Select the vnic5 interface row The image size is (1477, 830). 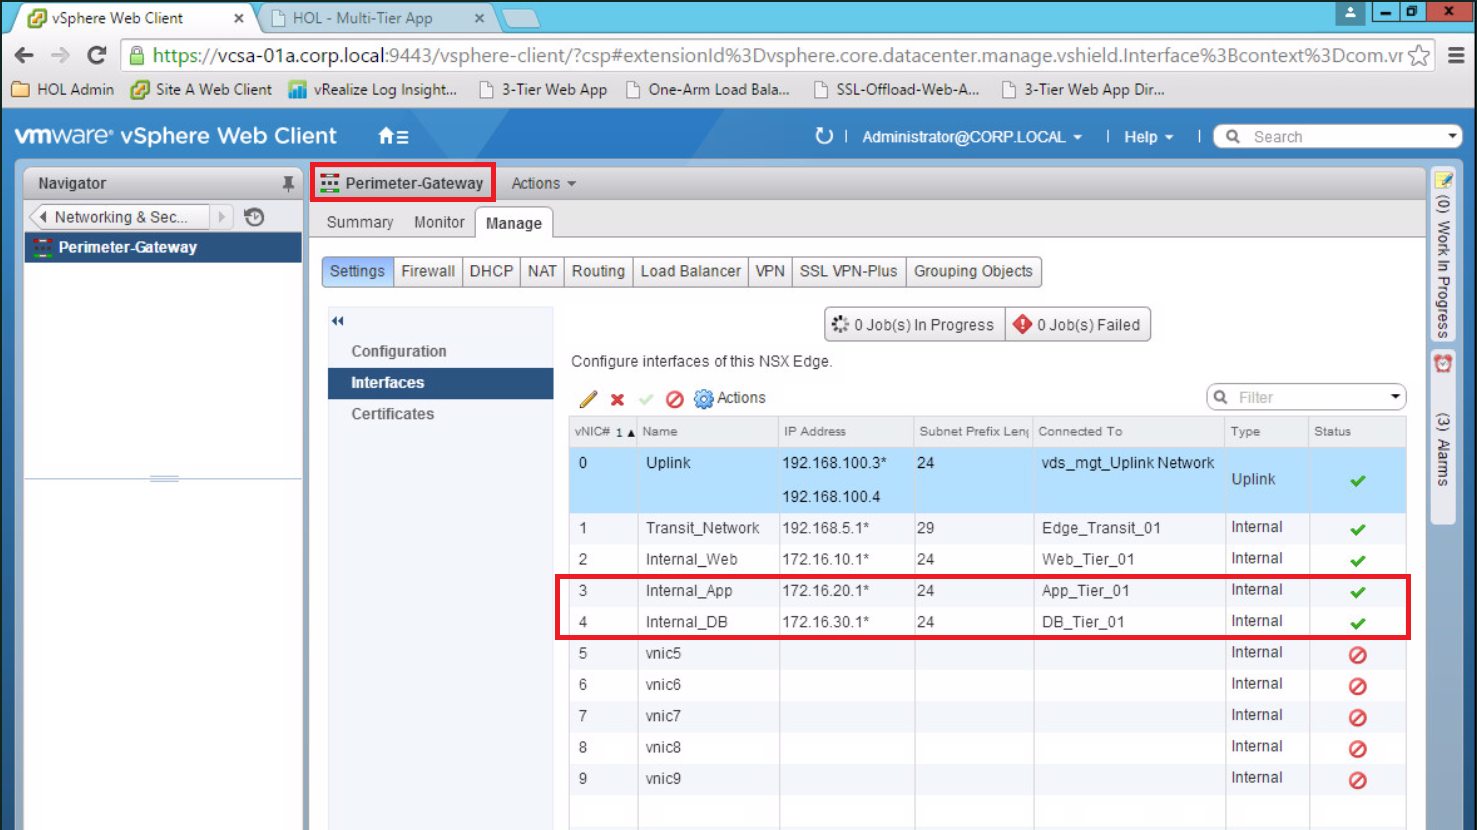(987, 653)
